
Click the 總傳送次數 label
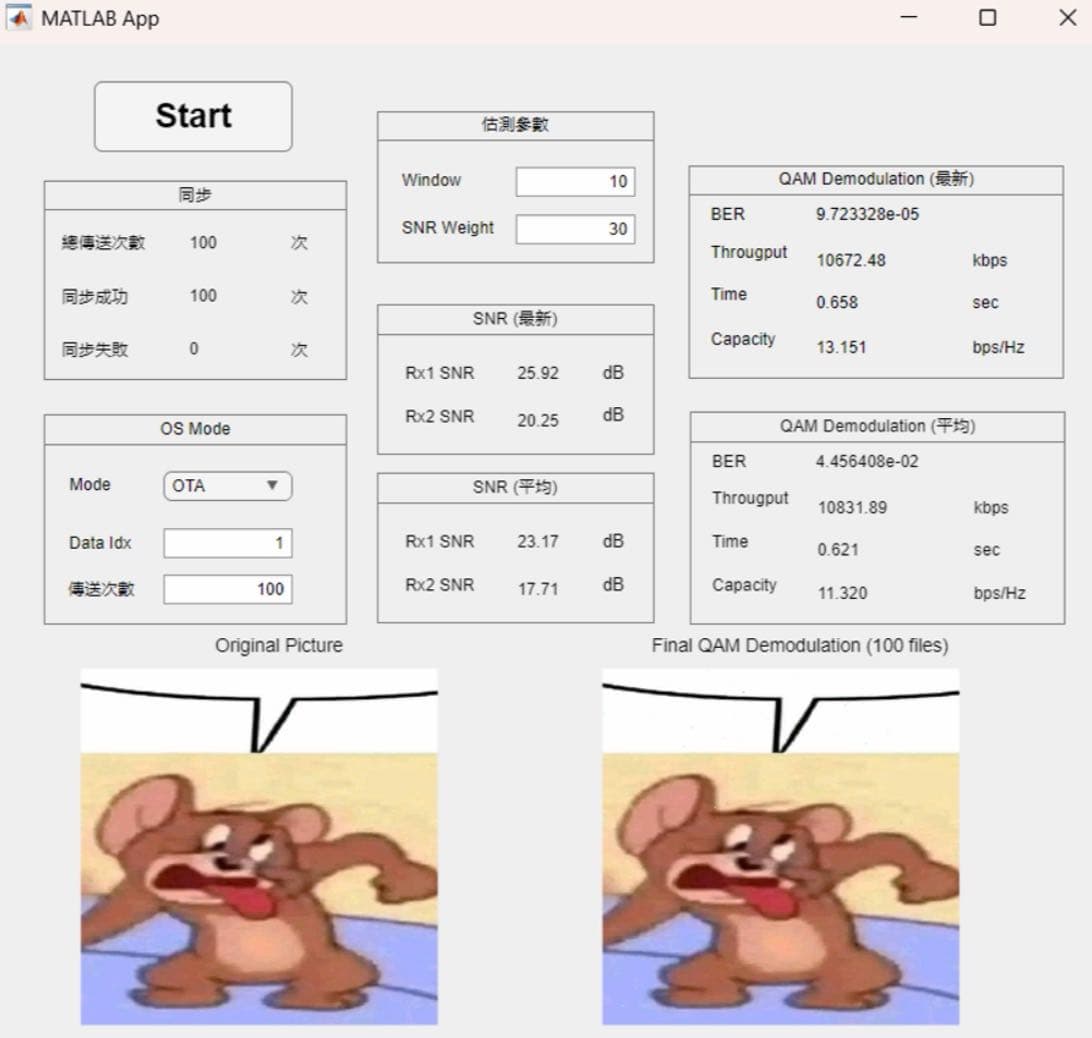coord(103,242)
